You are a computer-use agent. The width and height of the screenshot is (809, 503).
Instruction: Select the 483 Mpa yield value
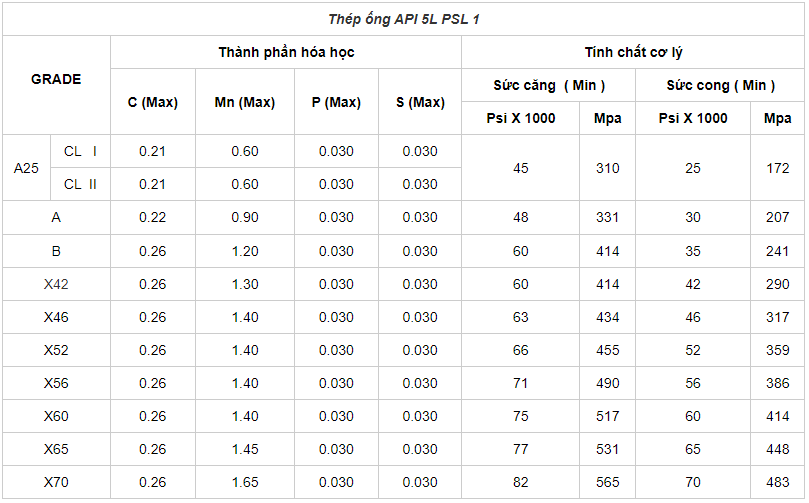tap(778, 482)
